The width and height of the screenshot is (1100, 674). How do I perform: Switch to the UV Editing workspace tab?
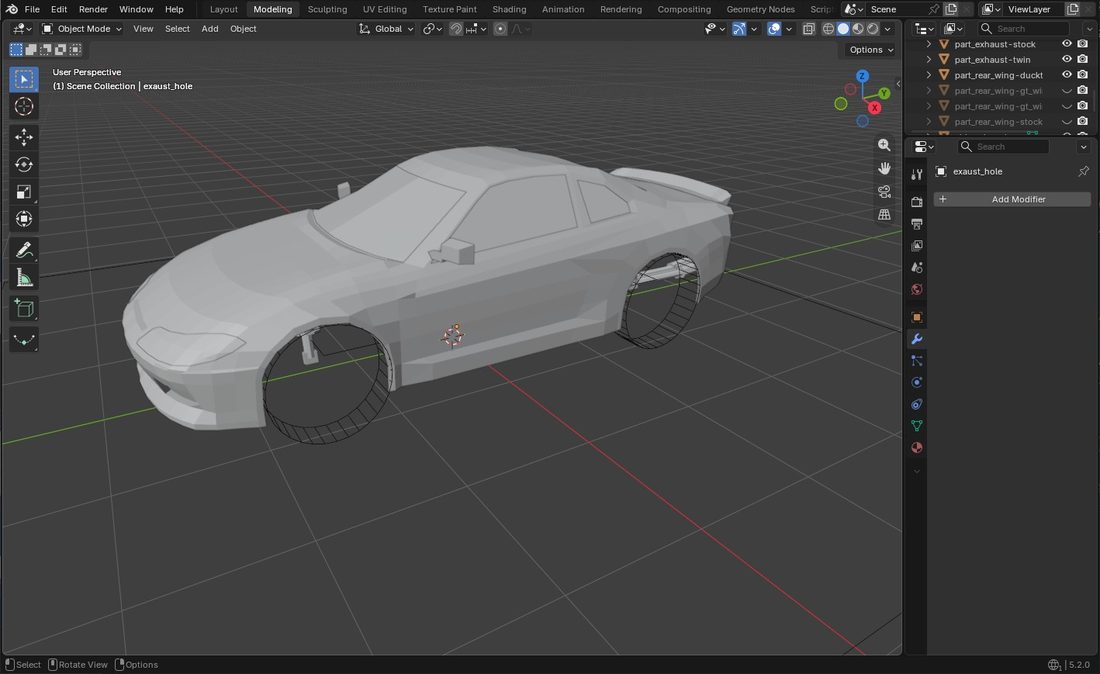coord(384,9)
